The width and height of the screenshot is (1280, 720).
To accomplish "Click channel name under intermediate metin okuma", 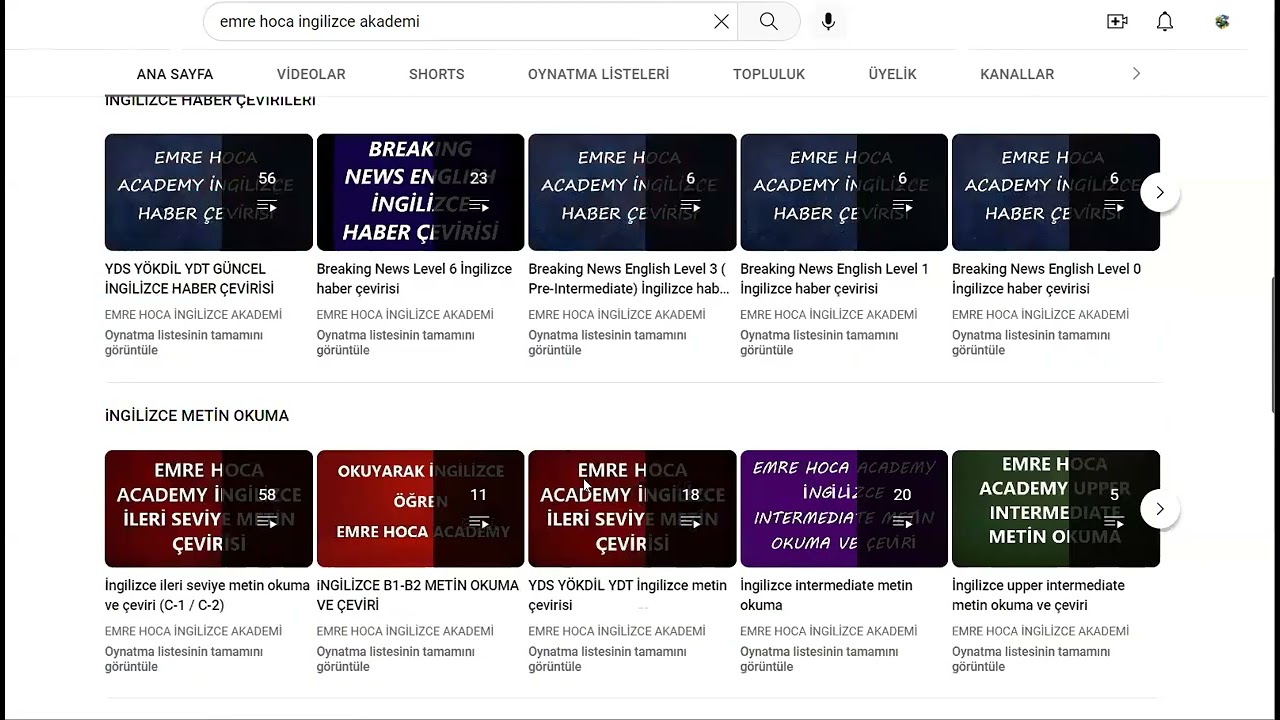I will [x=829, y=631].
